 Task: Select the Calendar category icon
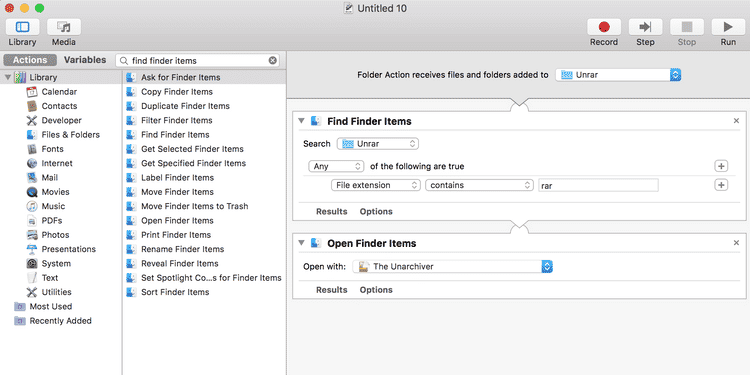pos(32,92)
